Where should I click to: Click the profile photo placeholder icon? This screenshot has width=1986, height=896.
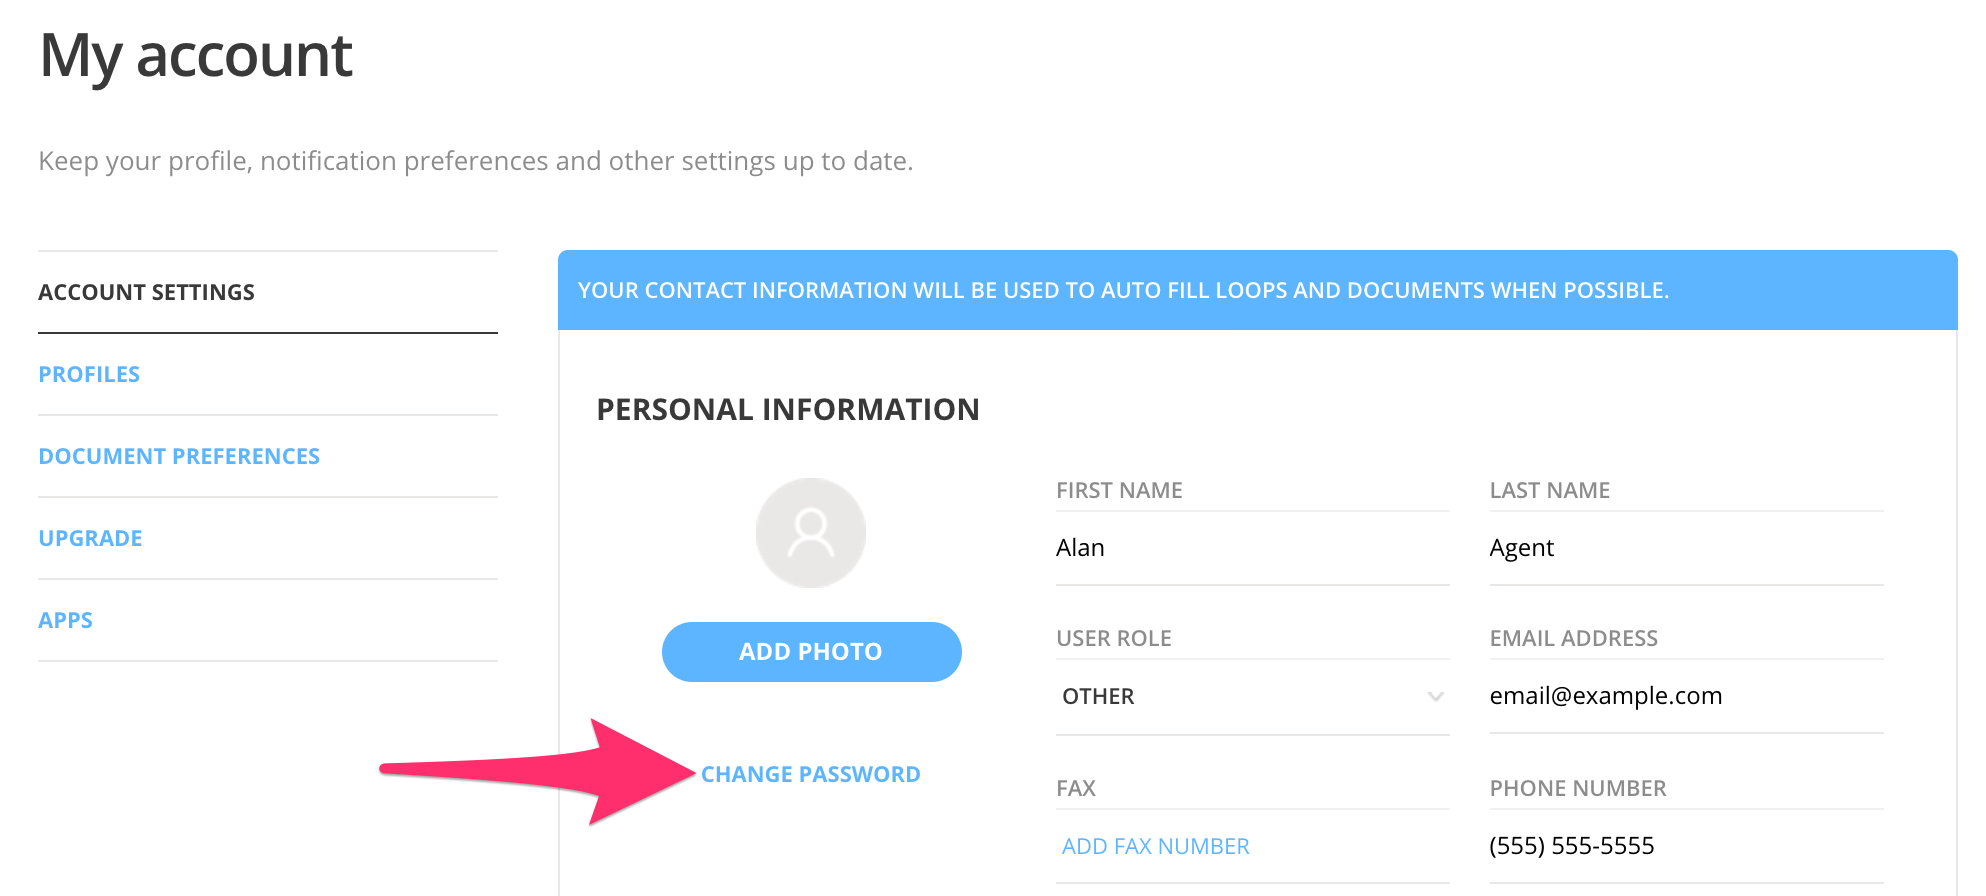[x=810, y=533]
